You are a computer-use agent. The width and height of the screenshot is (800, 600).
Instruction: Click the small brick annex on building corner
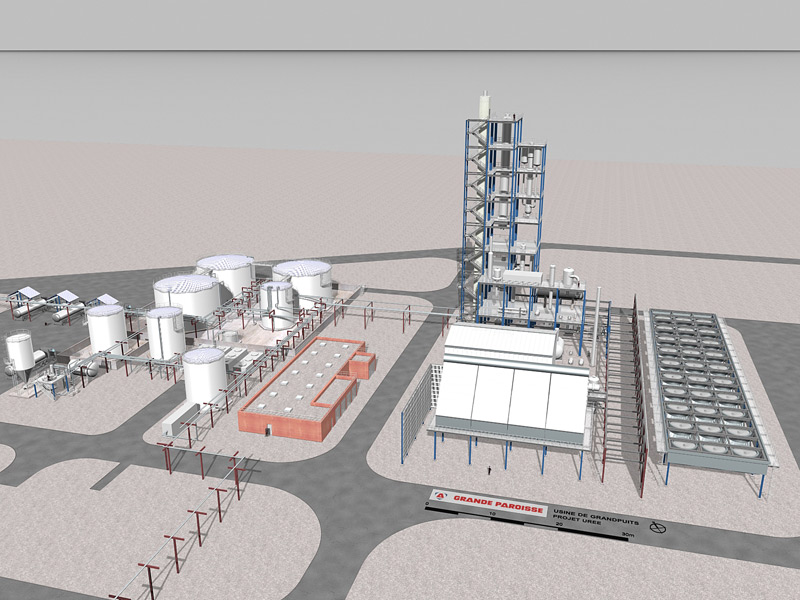click(362, 366)
